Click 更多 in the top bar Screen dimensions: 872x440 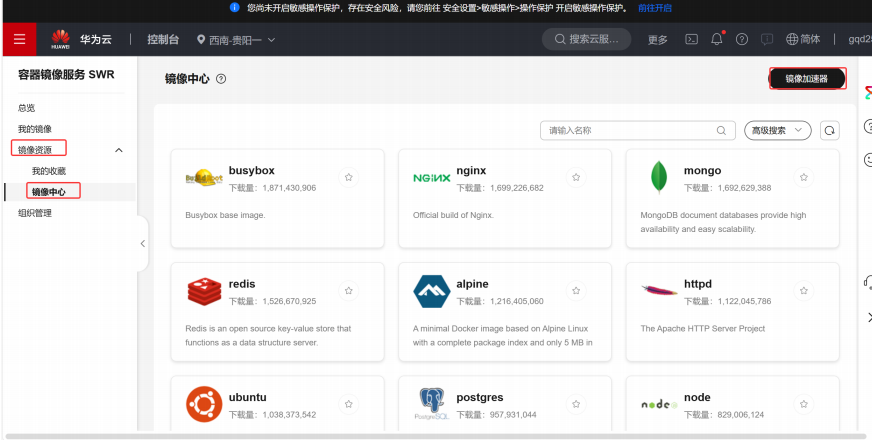(658, 39)
